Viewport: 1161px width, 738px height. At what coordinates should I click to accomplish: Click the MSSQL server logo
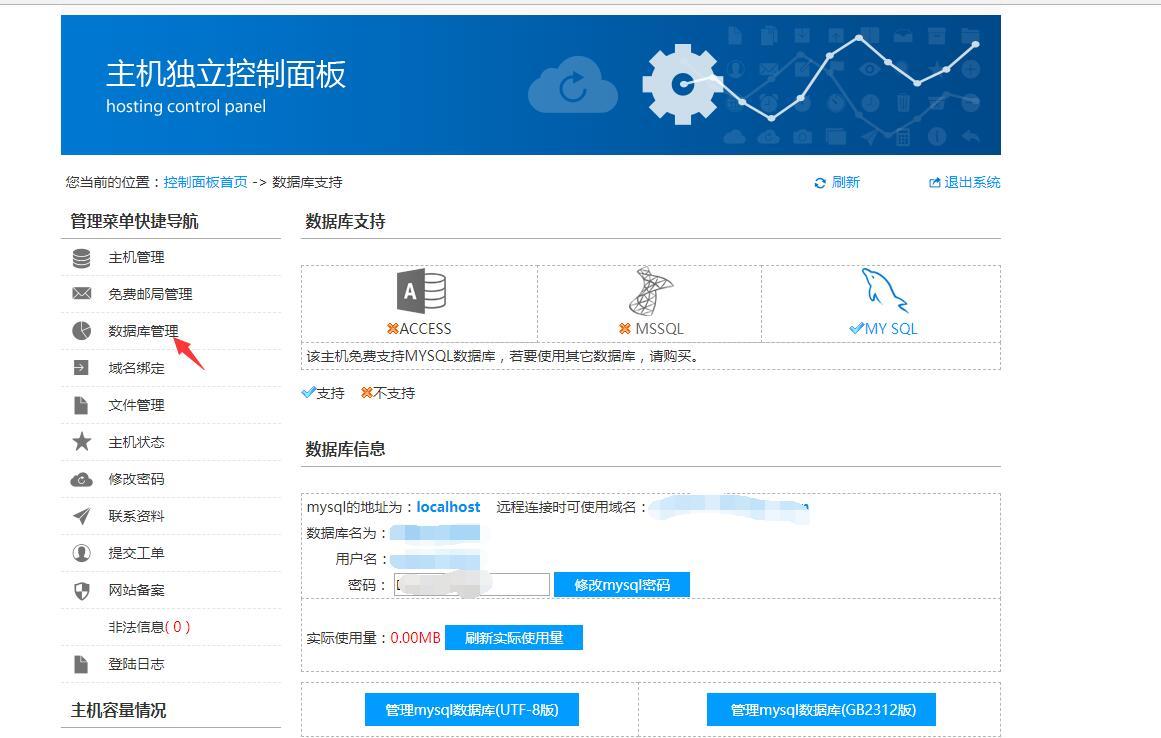point(650,291)
